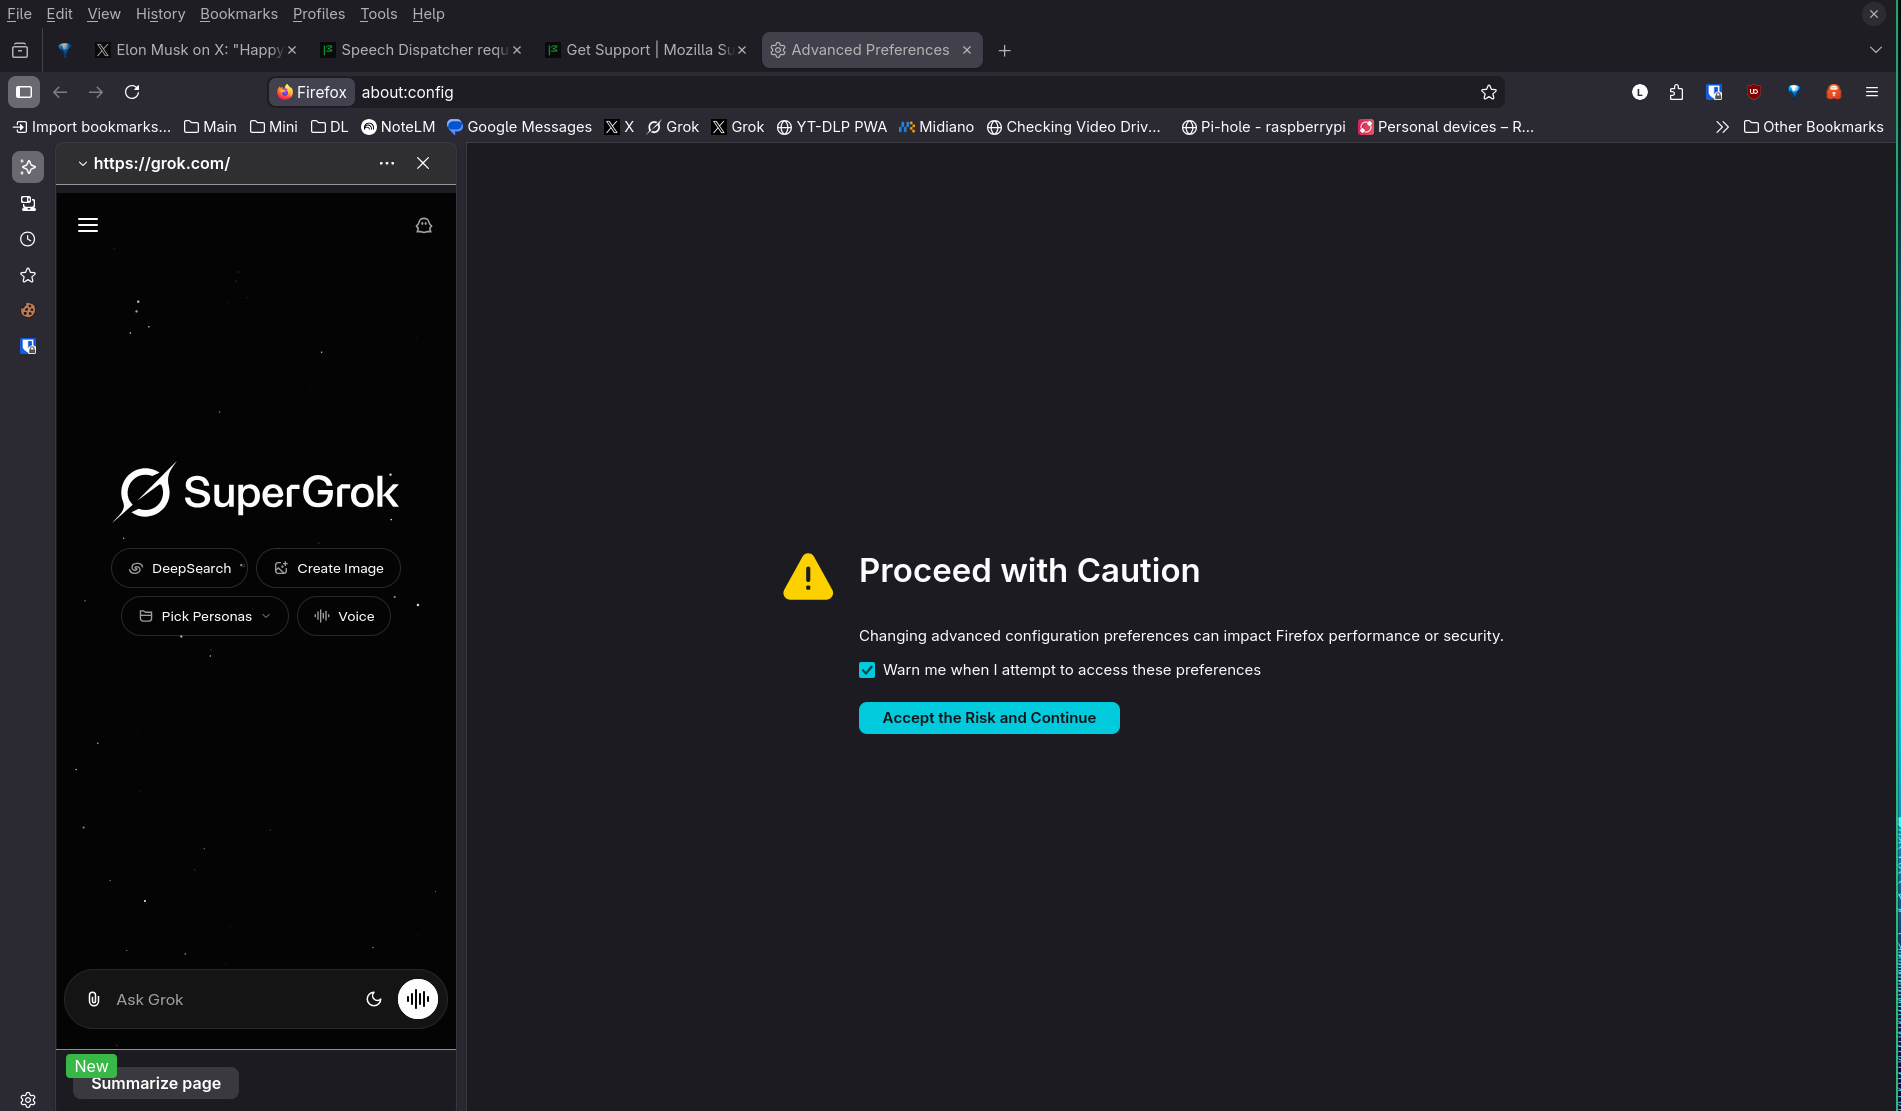Open the sidebar three-dot options menu
Screen dimensions: 1901x1111
(x=387, y=163)
